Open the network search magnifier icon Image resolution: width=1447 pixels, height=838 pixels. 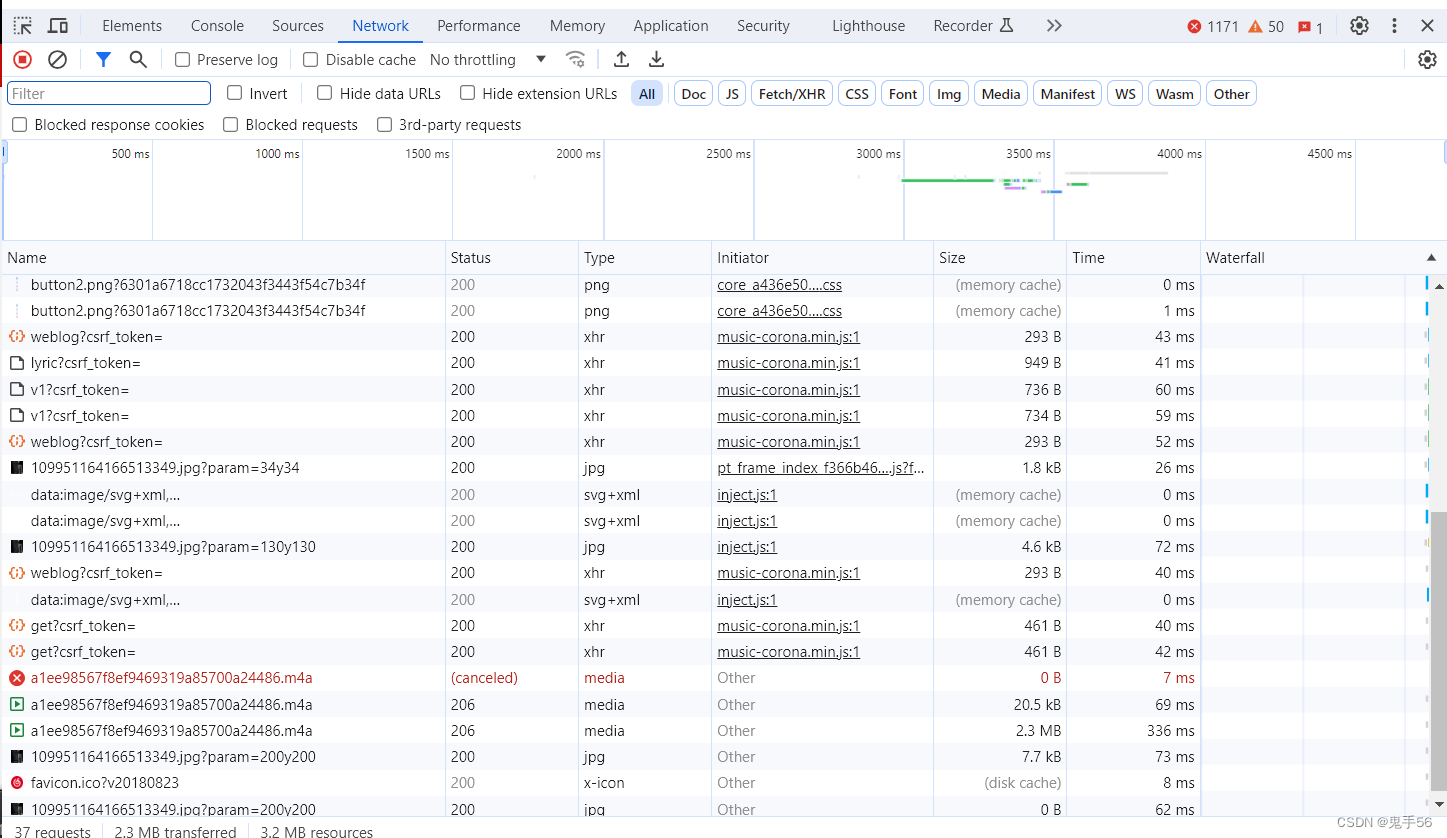pos(138,60)
